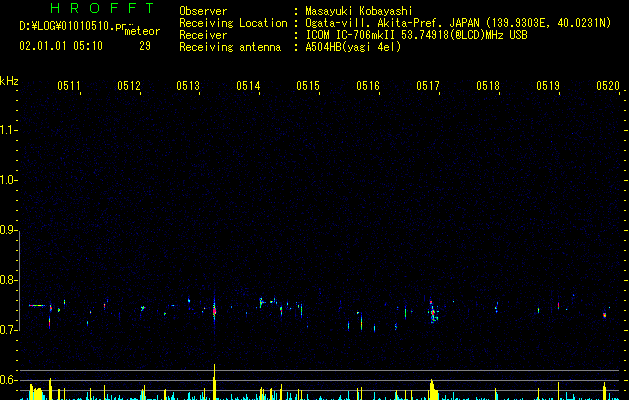The height and width of the screenshot is (400, 629).
Task: Click time marker 0513
Action: (x=188, y=86)
